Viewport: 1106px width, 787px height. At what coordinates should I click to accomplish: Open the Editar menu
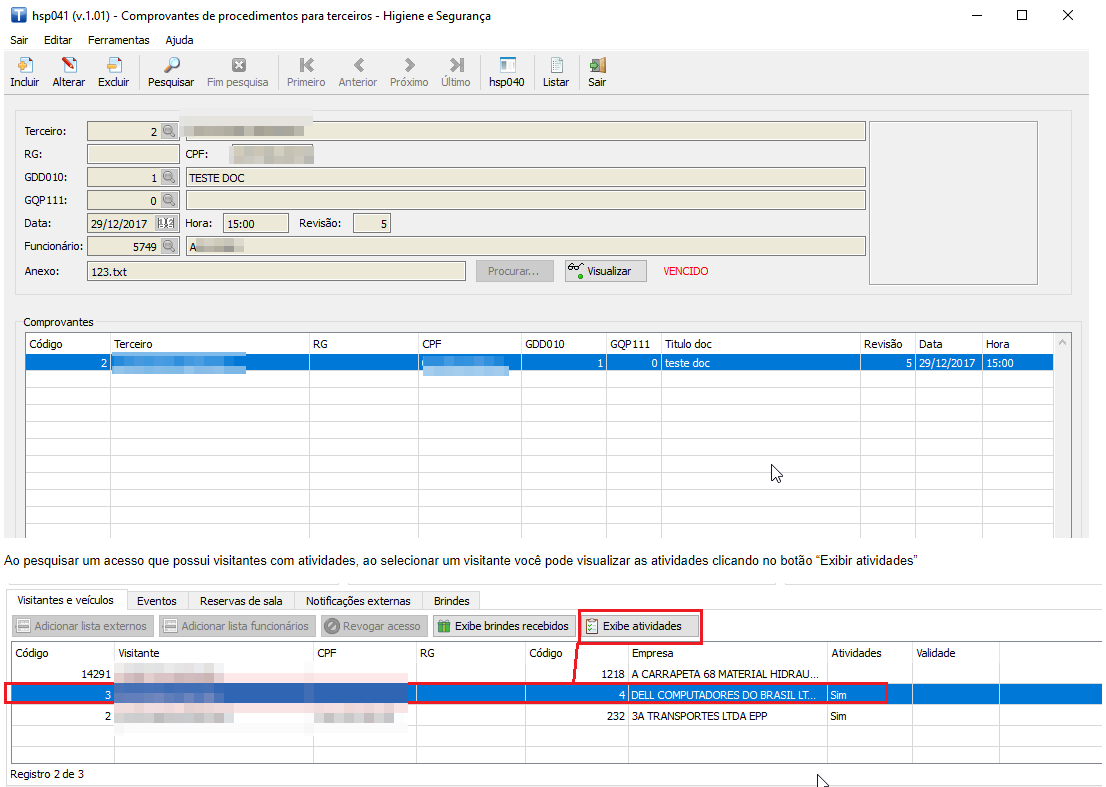click(x=58, y=40)
